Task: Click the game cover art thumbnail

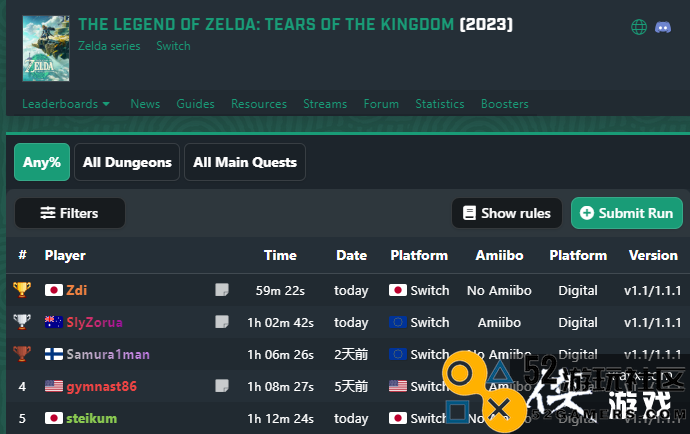Action: (46, 48)
